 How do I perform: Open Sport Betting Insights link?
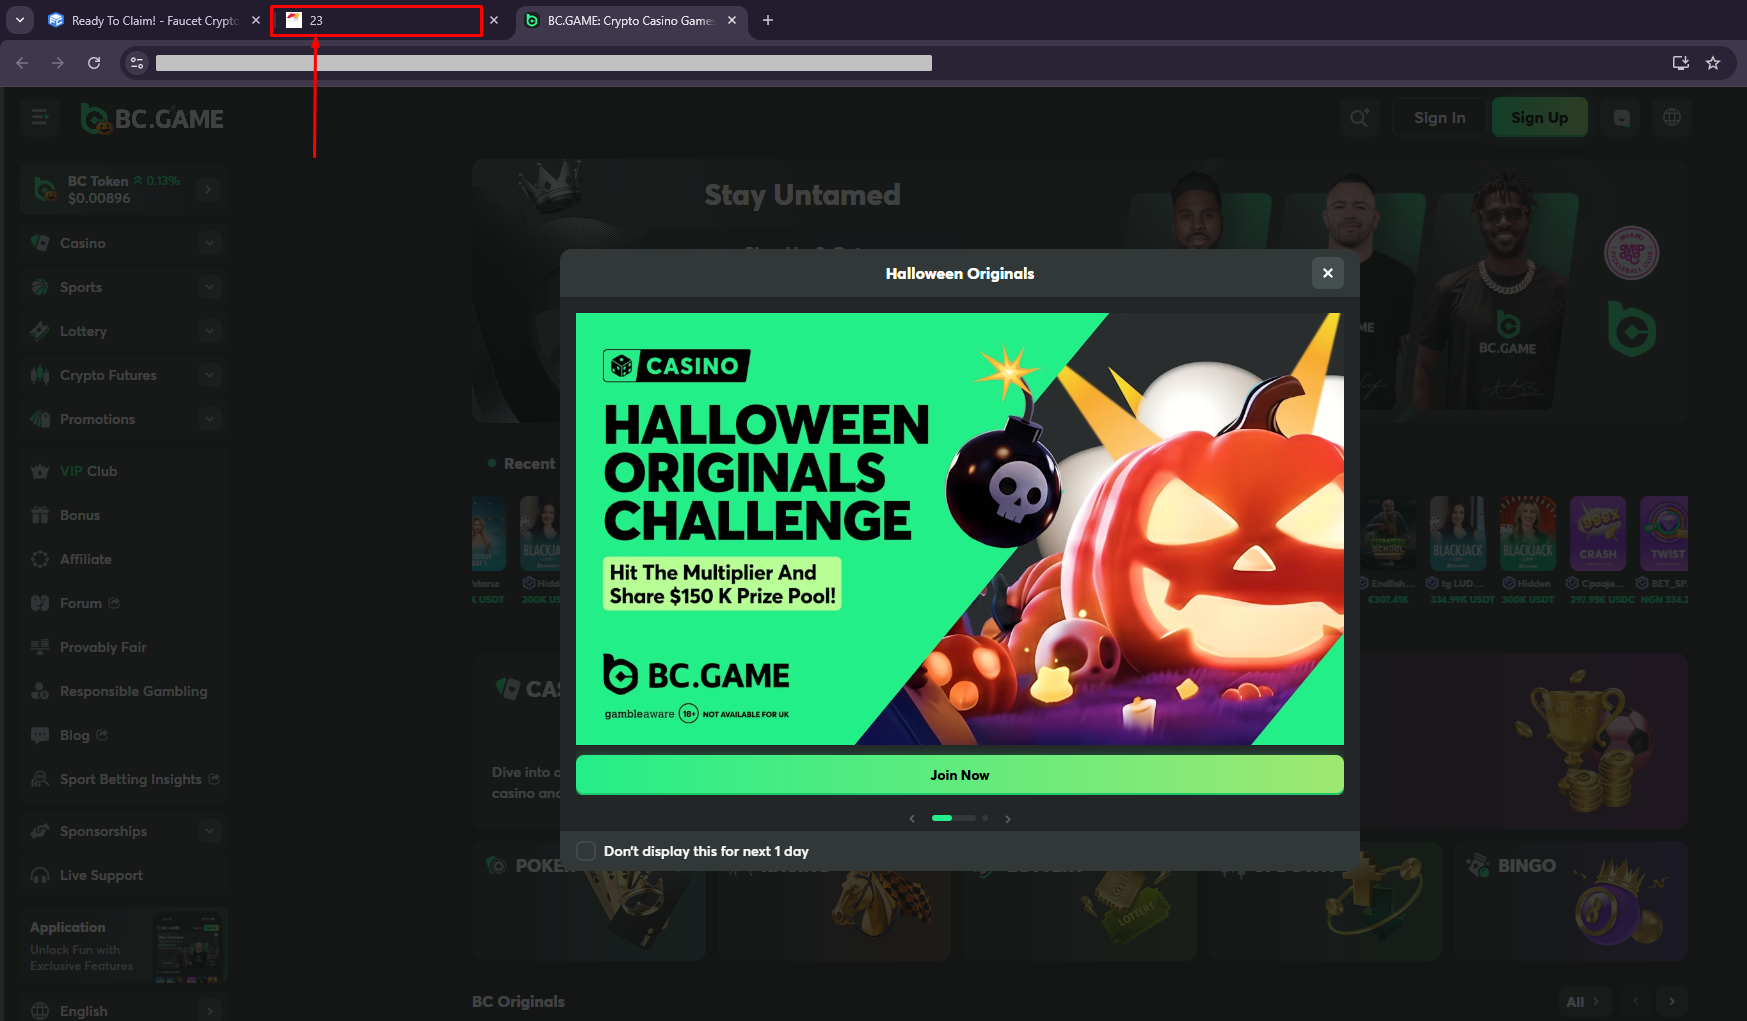pyautogui.click(x=131, y=779)
